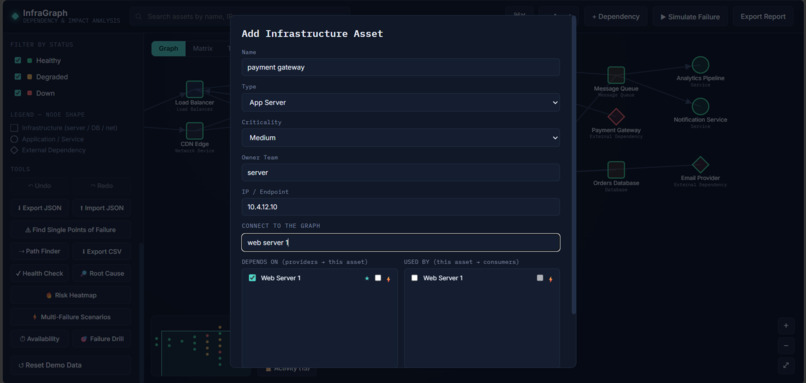The image size is (806, 383).
Task: Tick the gray checkbox in Used By row
Action: [540, 278]
